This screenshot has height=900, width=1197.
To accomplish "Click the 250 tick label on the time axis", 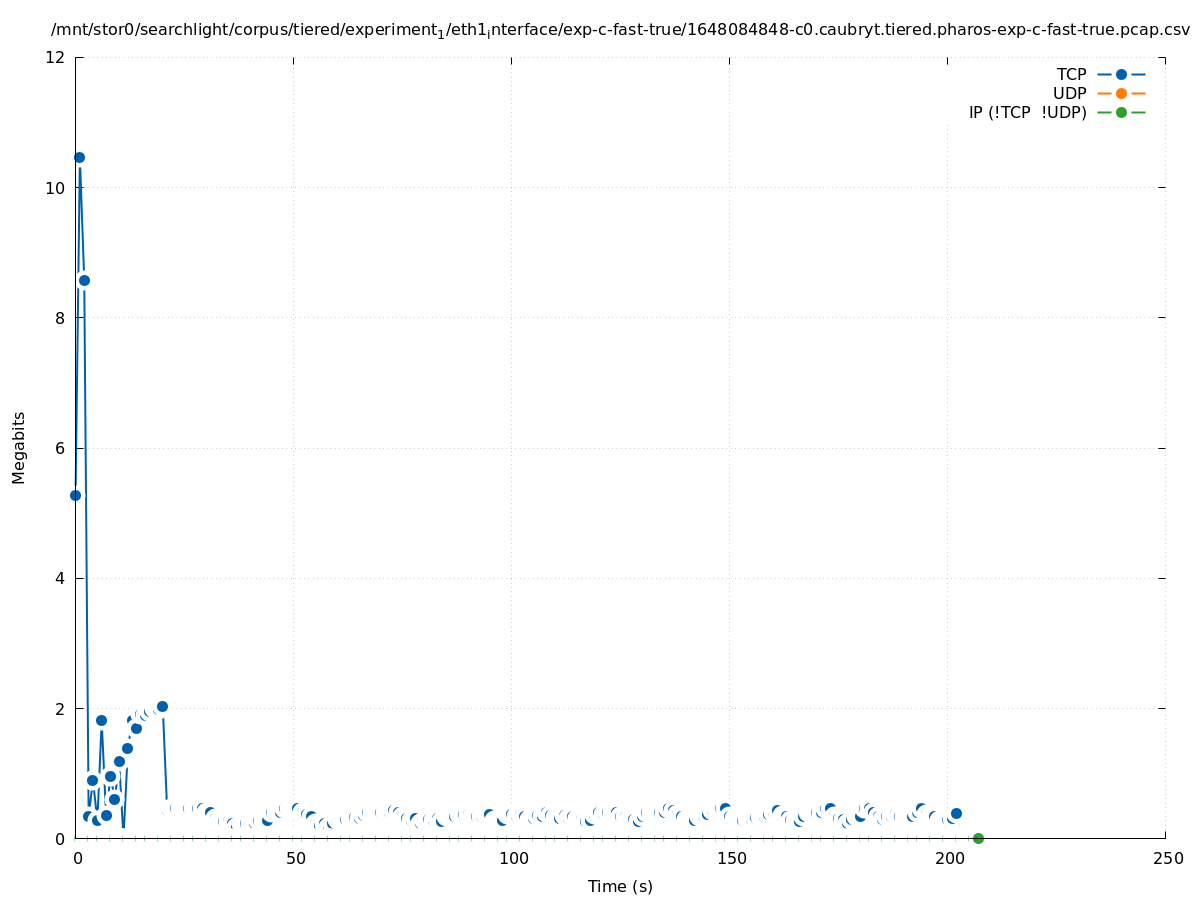I will 1166,858.
